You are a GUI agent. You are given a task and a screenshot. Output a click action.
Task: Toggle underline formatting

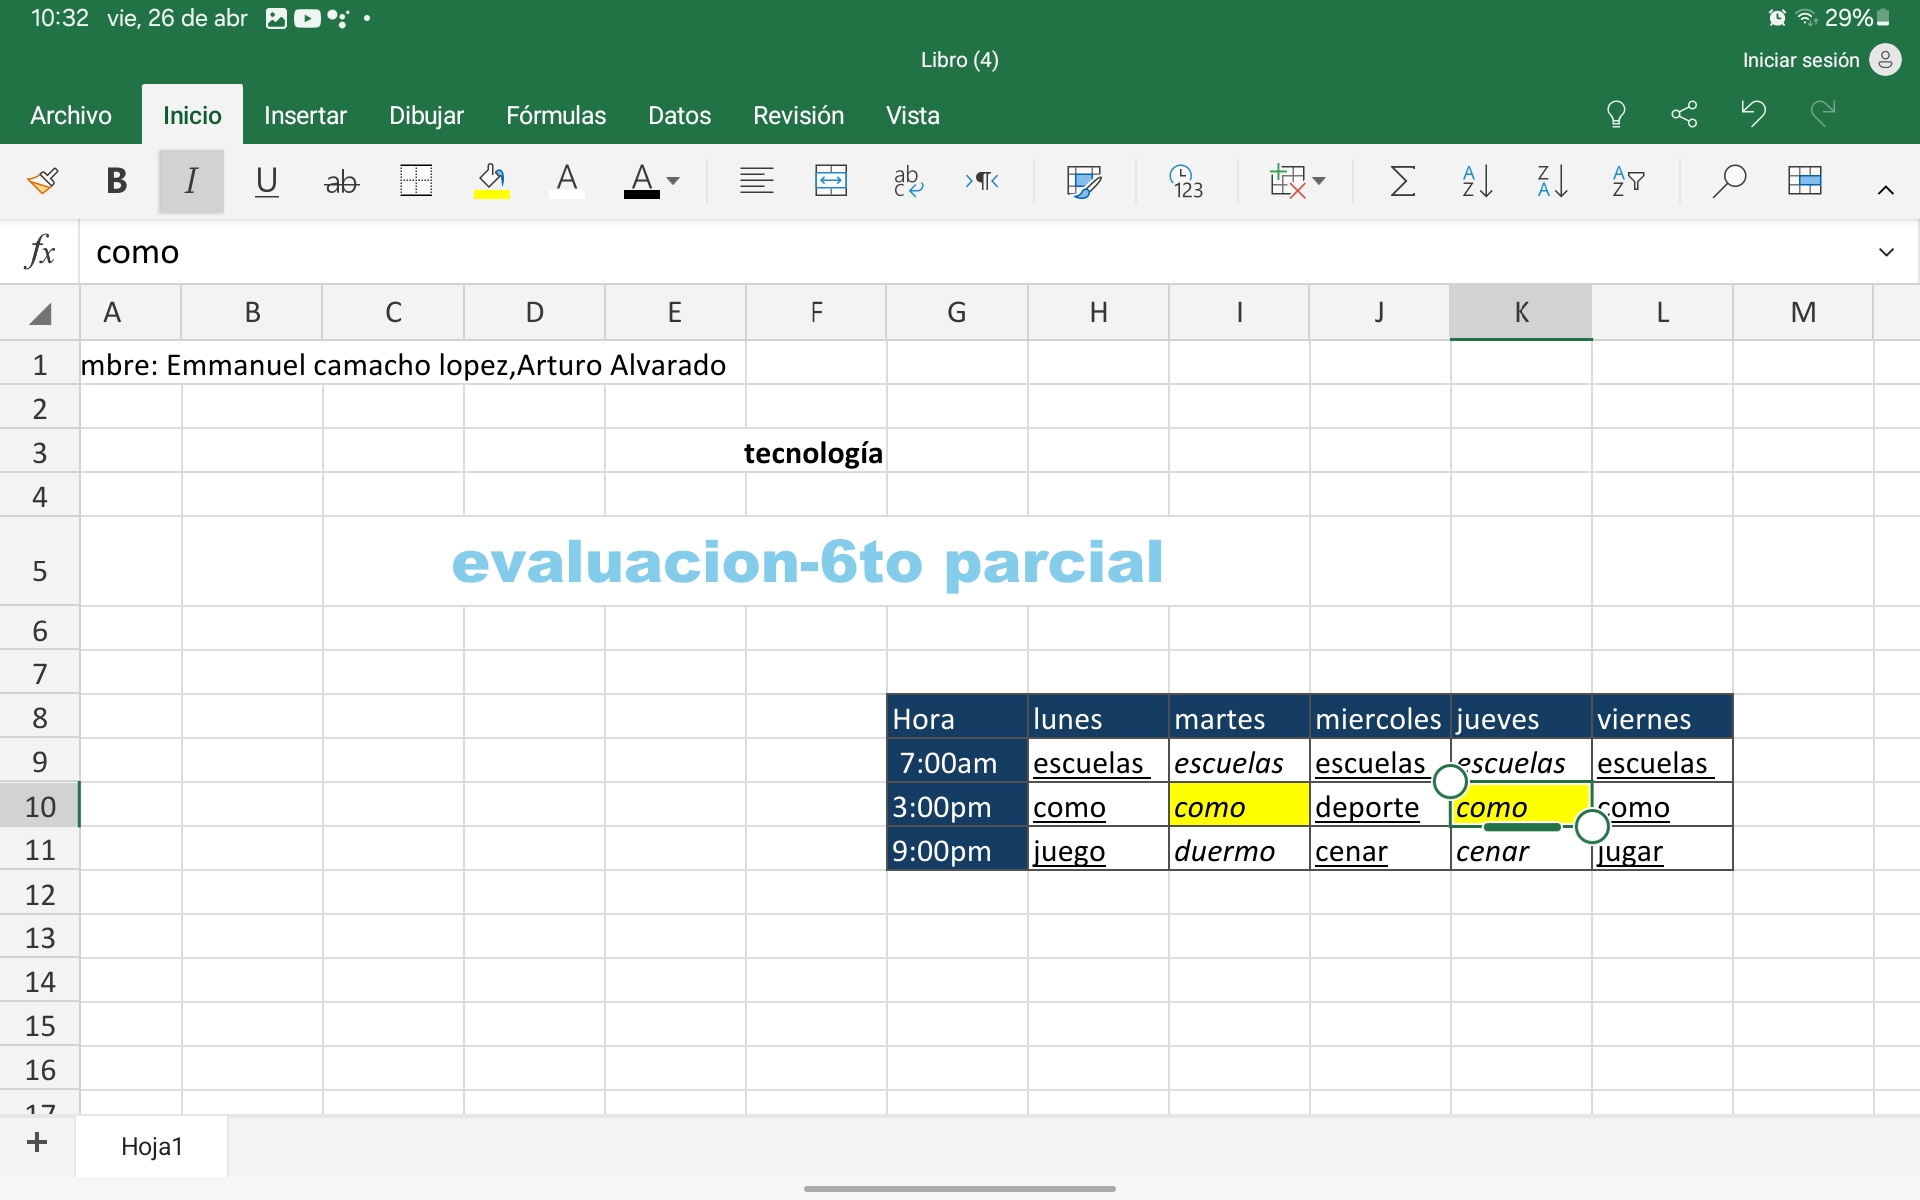click(x=266, y=181)
